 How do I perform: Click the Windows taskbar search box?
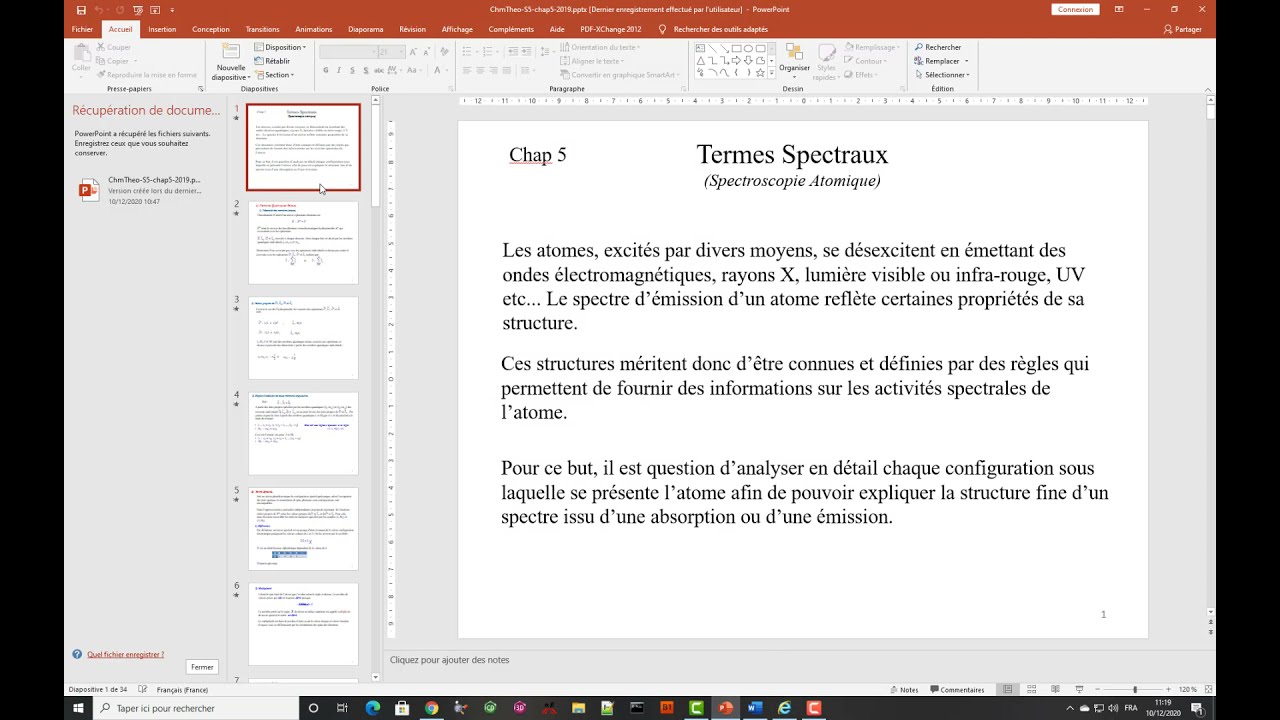click(x=195, y=708)
